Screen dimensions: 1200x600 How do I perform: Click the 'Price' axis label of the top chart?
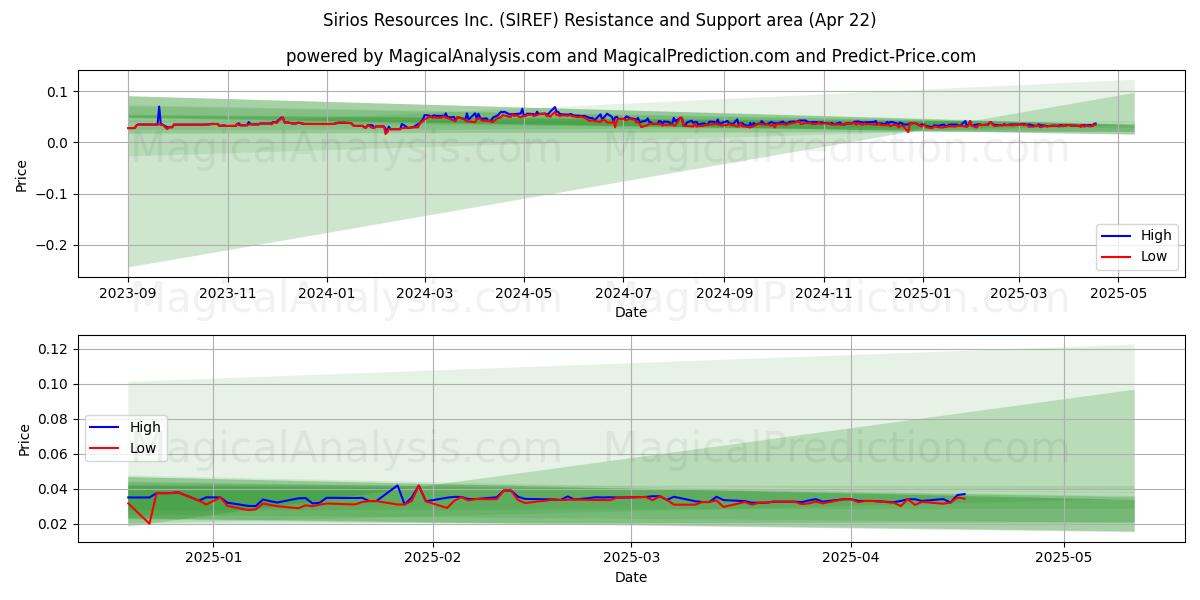pos(22,174)
